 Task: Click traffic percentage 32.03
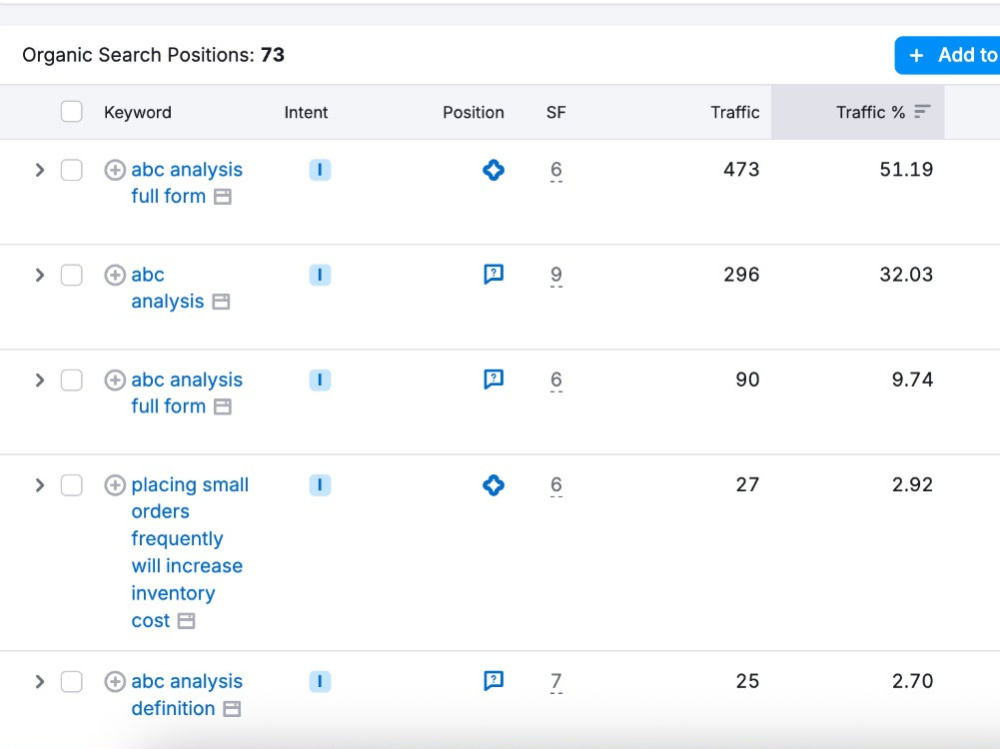906,275
